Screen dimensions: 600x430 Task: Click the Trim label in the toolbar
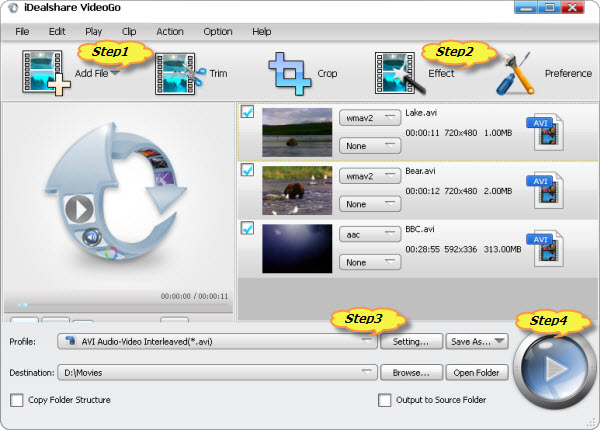pos(218,73)
